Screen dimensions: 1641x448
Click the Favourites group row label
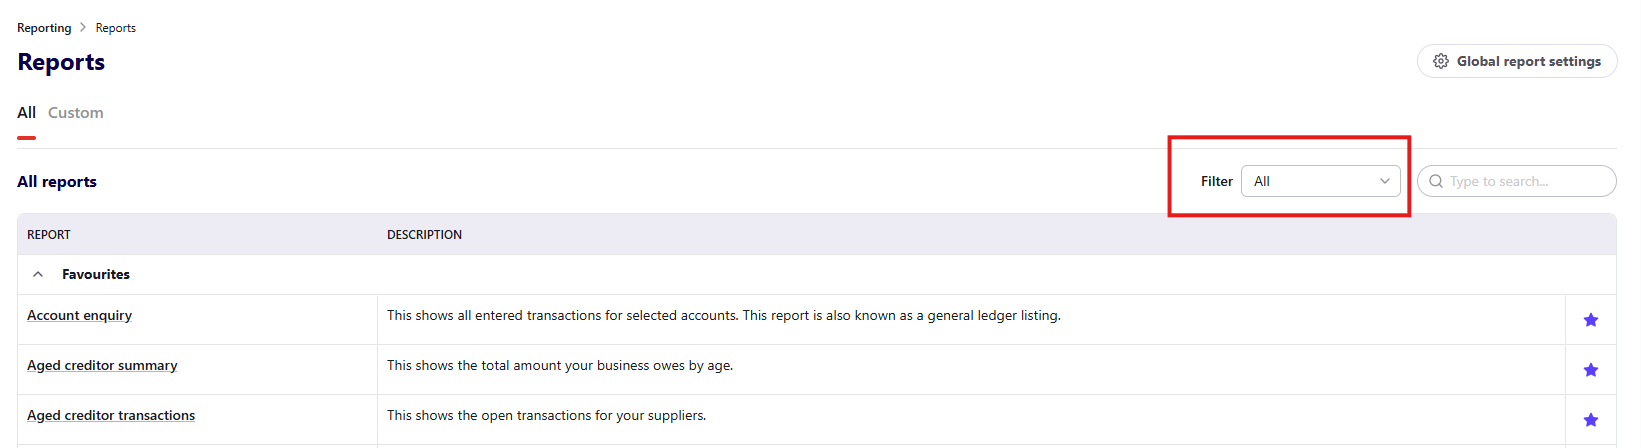coord(96,274)
